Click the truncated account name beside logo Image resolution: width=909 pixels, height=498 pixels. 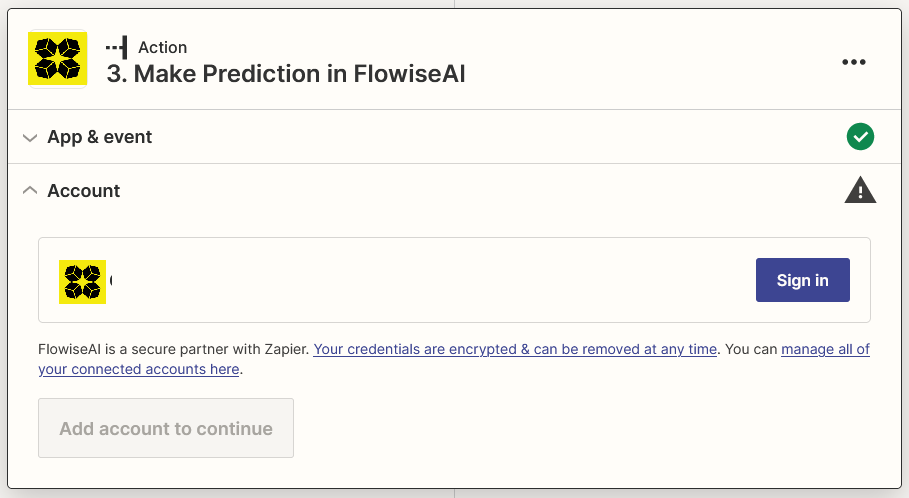pos(110,281)
